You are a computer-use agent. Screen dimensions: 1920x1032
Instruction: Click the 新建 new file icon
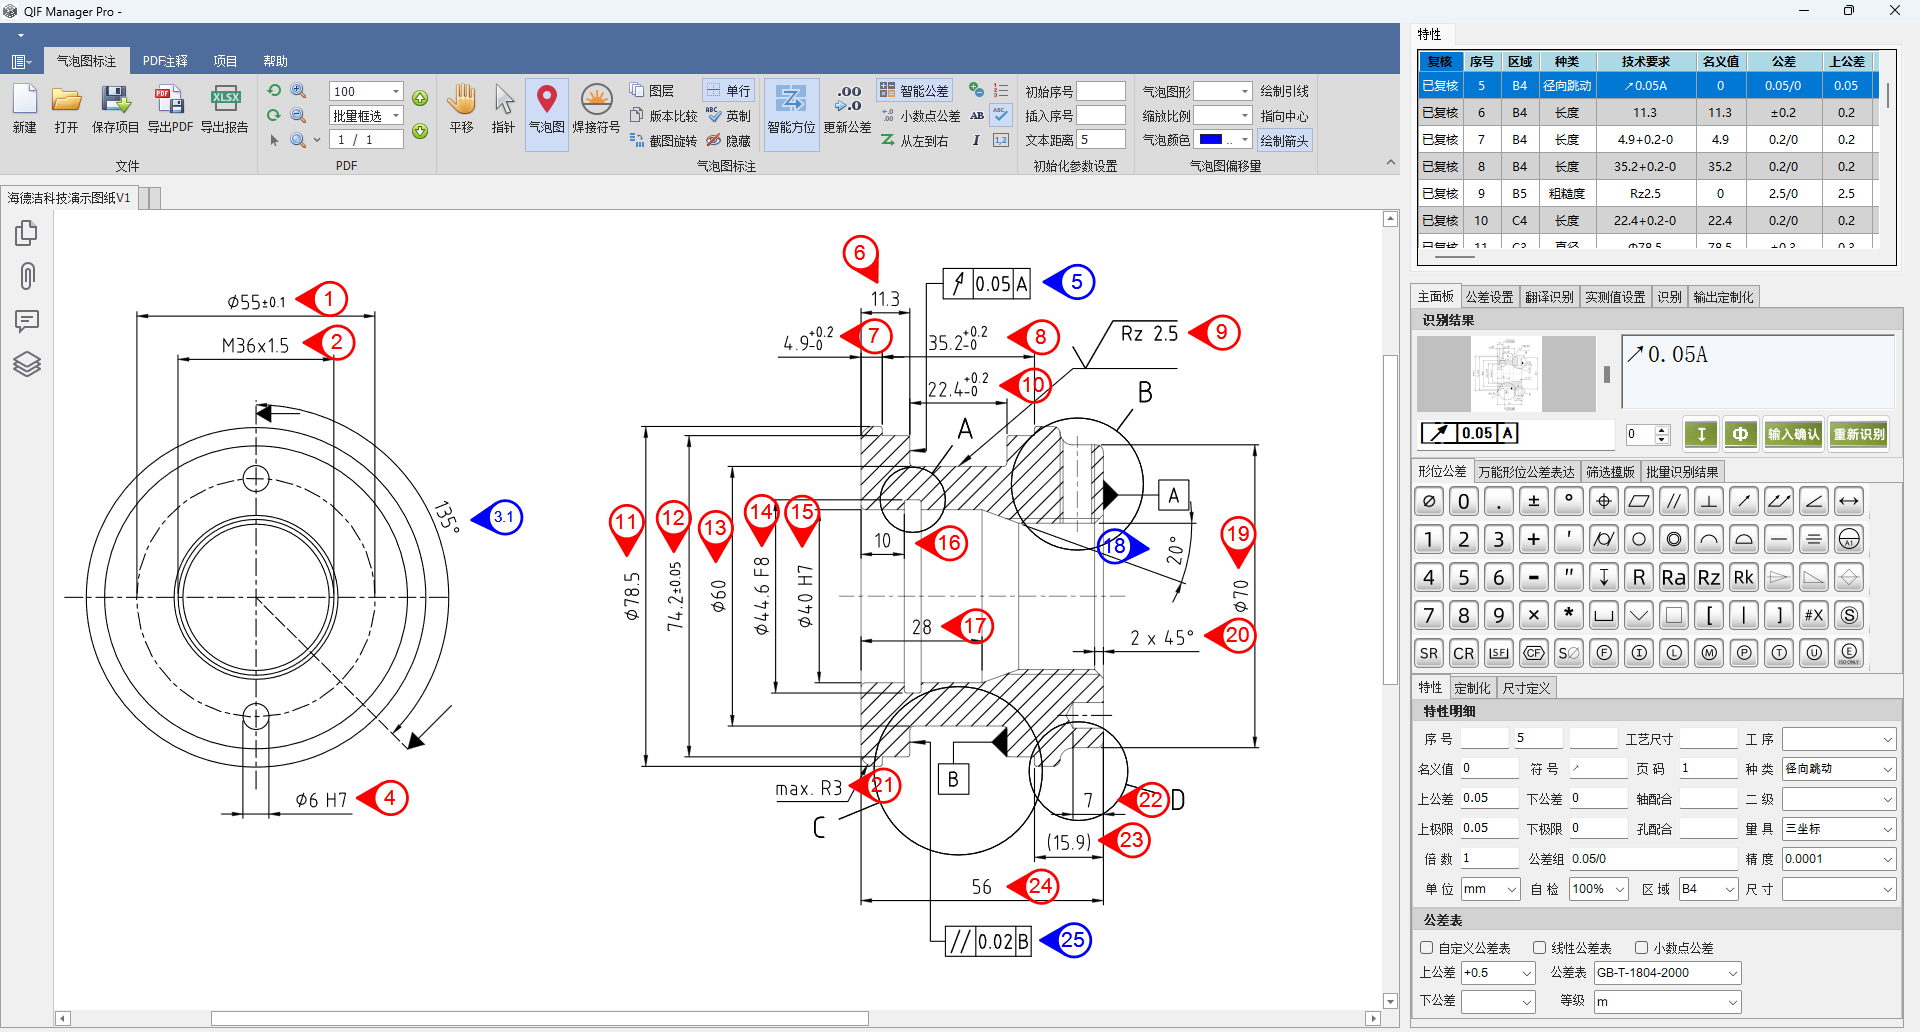[x=25, y=109]
